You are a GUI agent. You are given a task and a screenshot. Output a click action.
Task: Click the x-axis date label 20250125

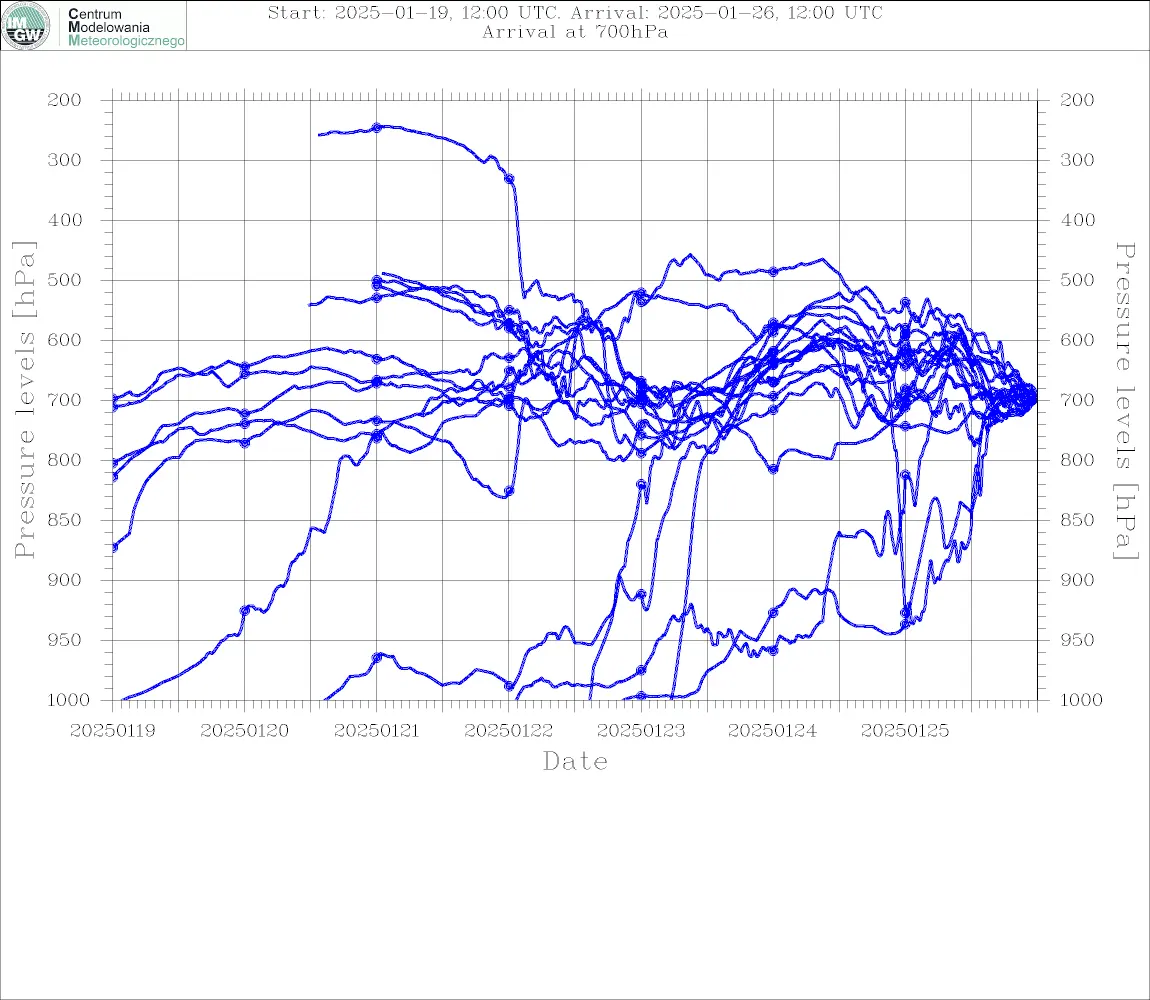905,731
